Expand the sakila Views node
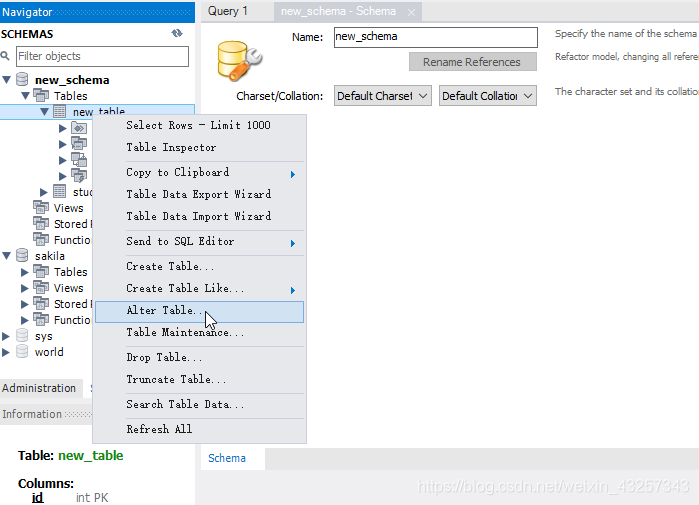Screen dimensions: 699x505 pos(25,288)
